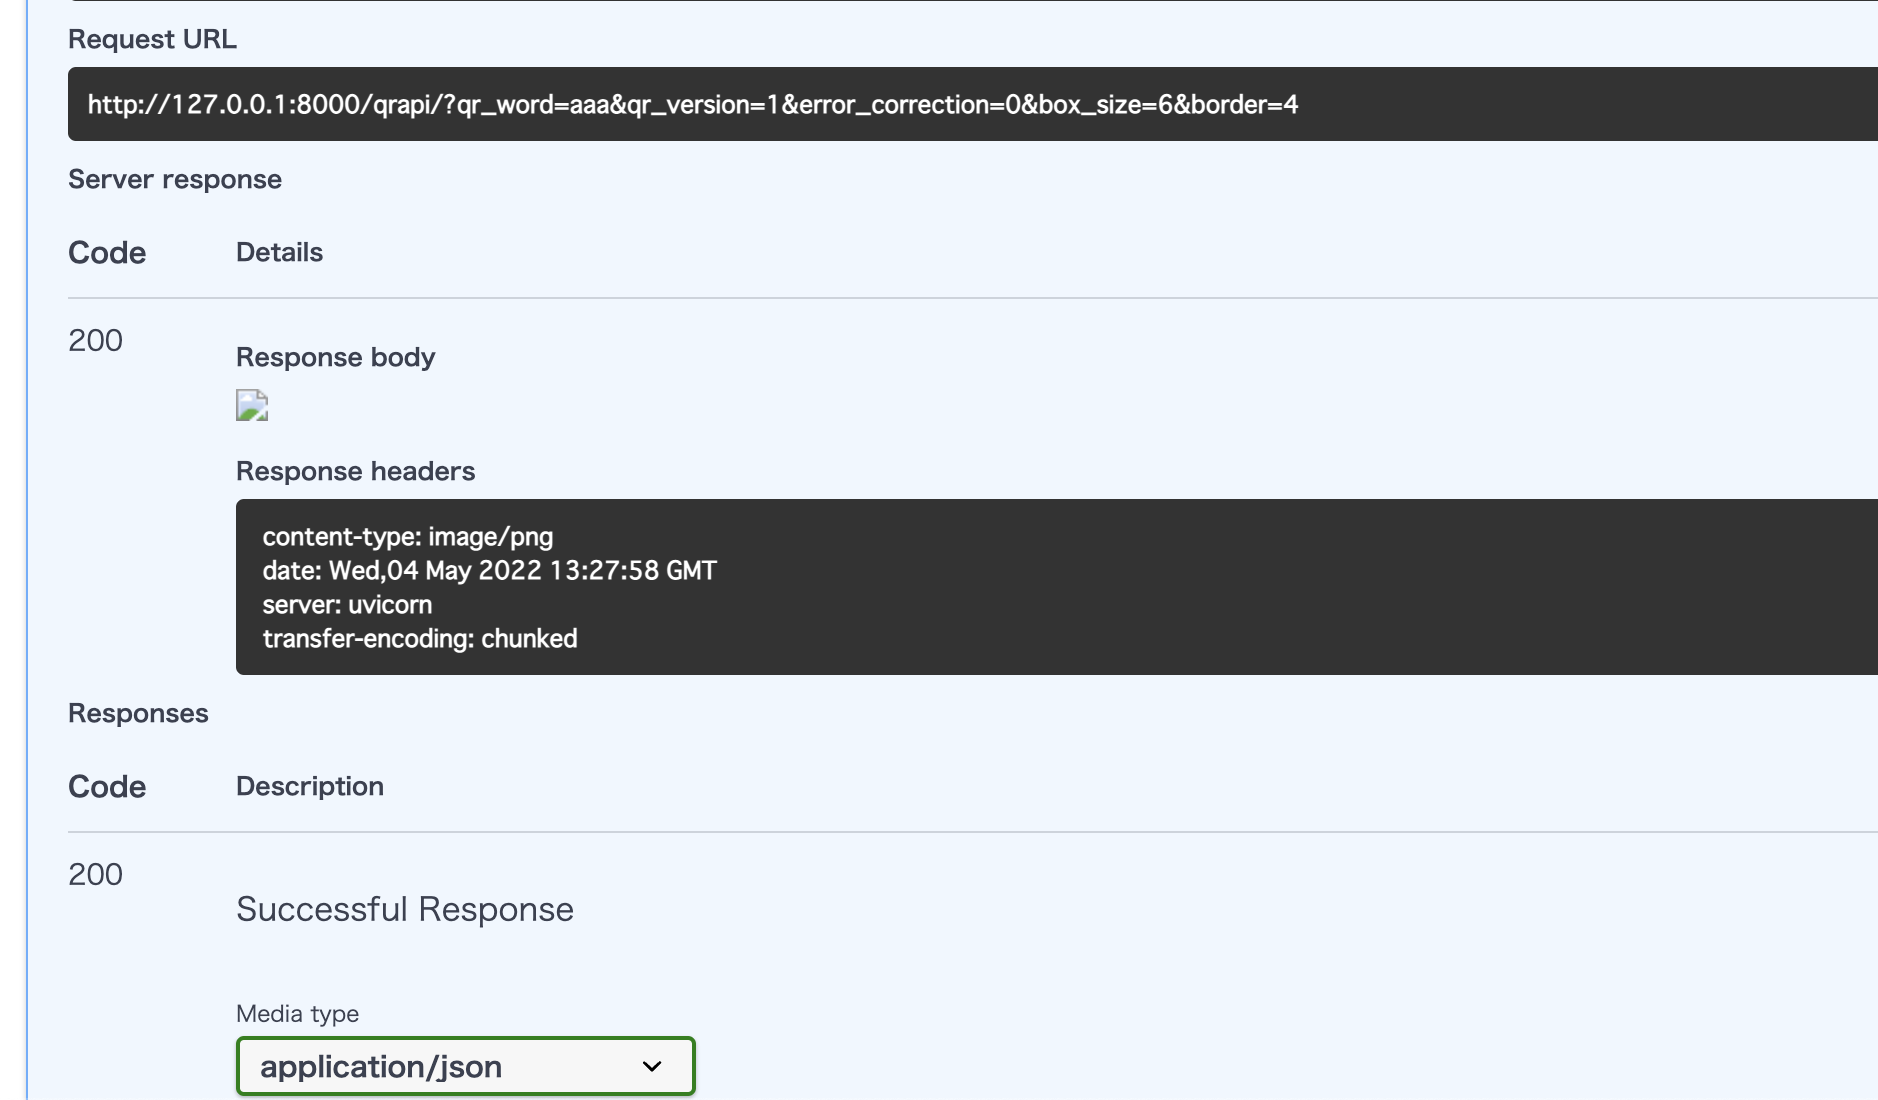Click the 200 code beside Successful Response
This screenshot has height=1100, width=1878.
click(x=96, y=874)
